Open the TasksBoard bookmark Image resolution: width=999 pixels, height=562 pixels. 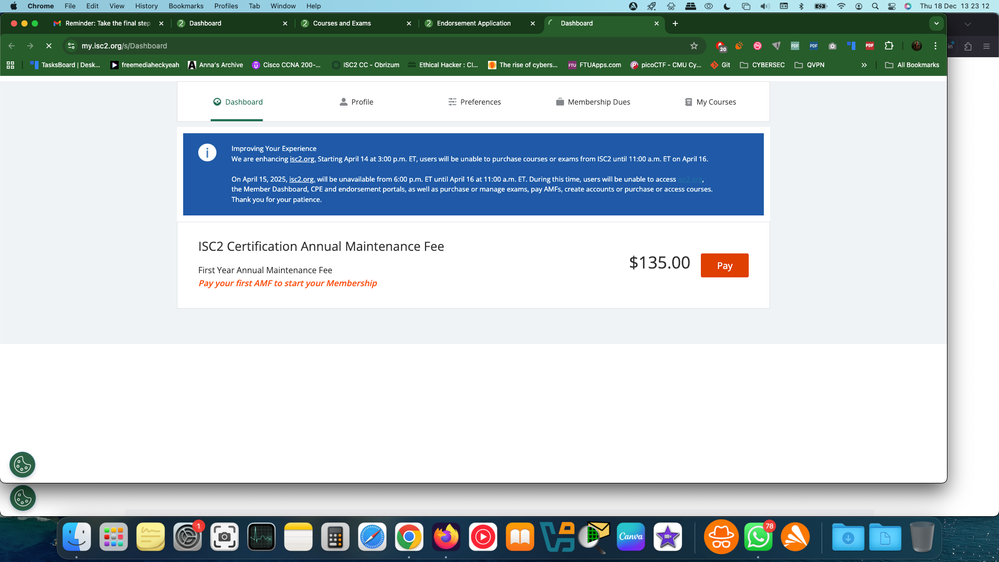pyautogui.click(x=65, y=65)
